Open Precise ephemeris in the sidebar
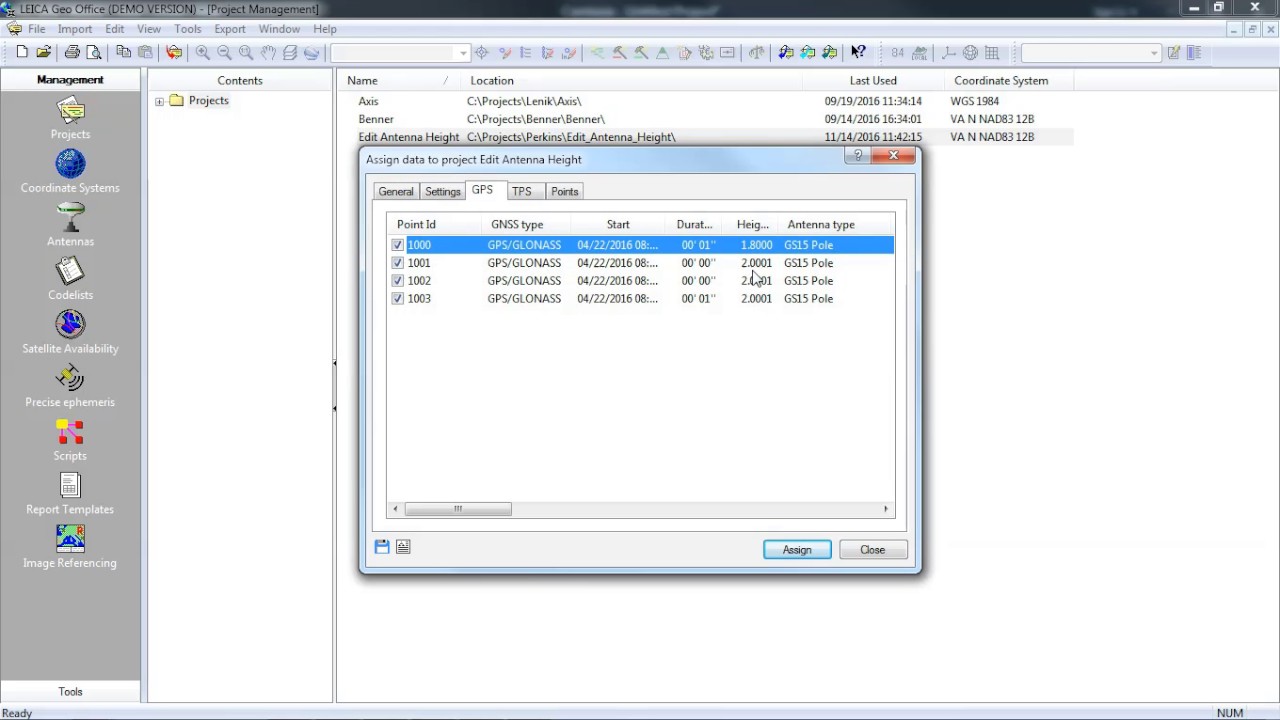This screenshot has height=720, width=1280. [x=70, y=386]
